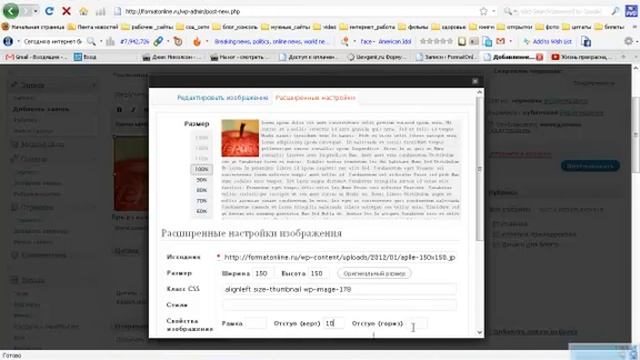Open the gear settings icon on the toolbar

[x=629, y=41]
